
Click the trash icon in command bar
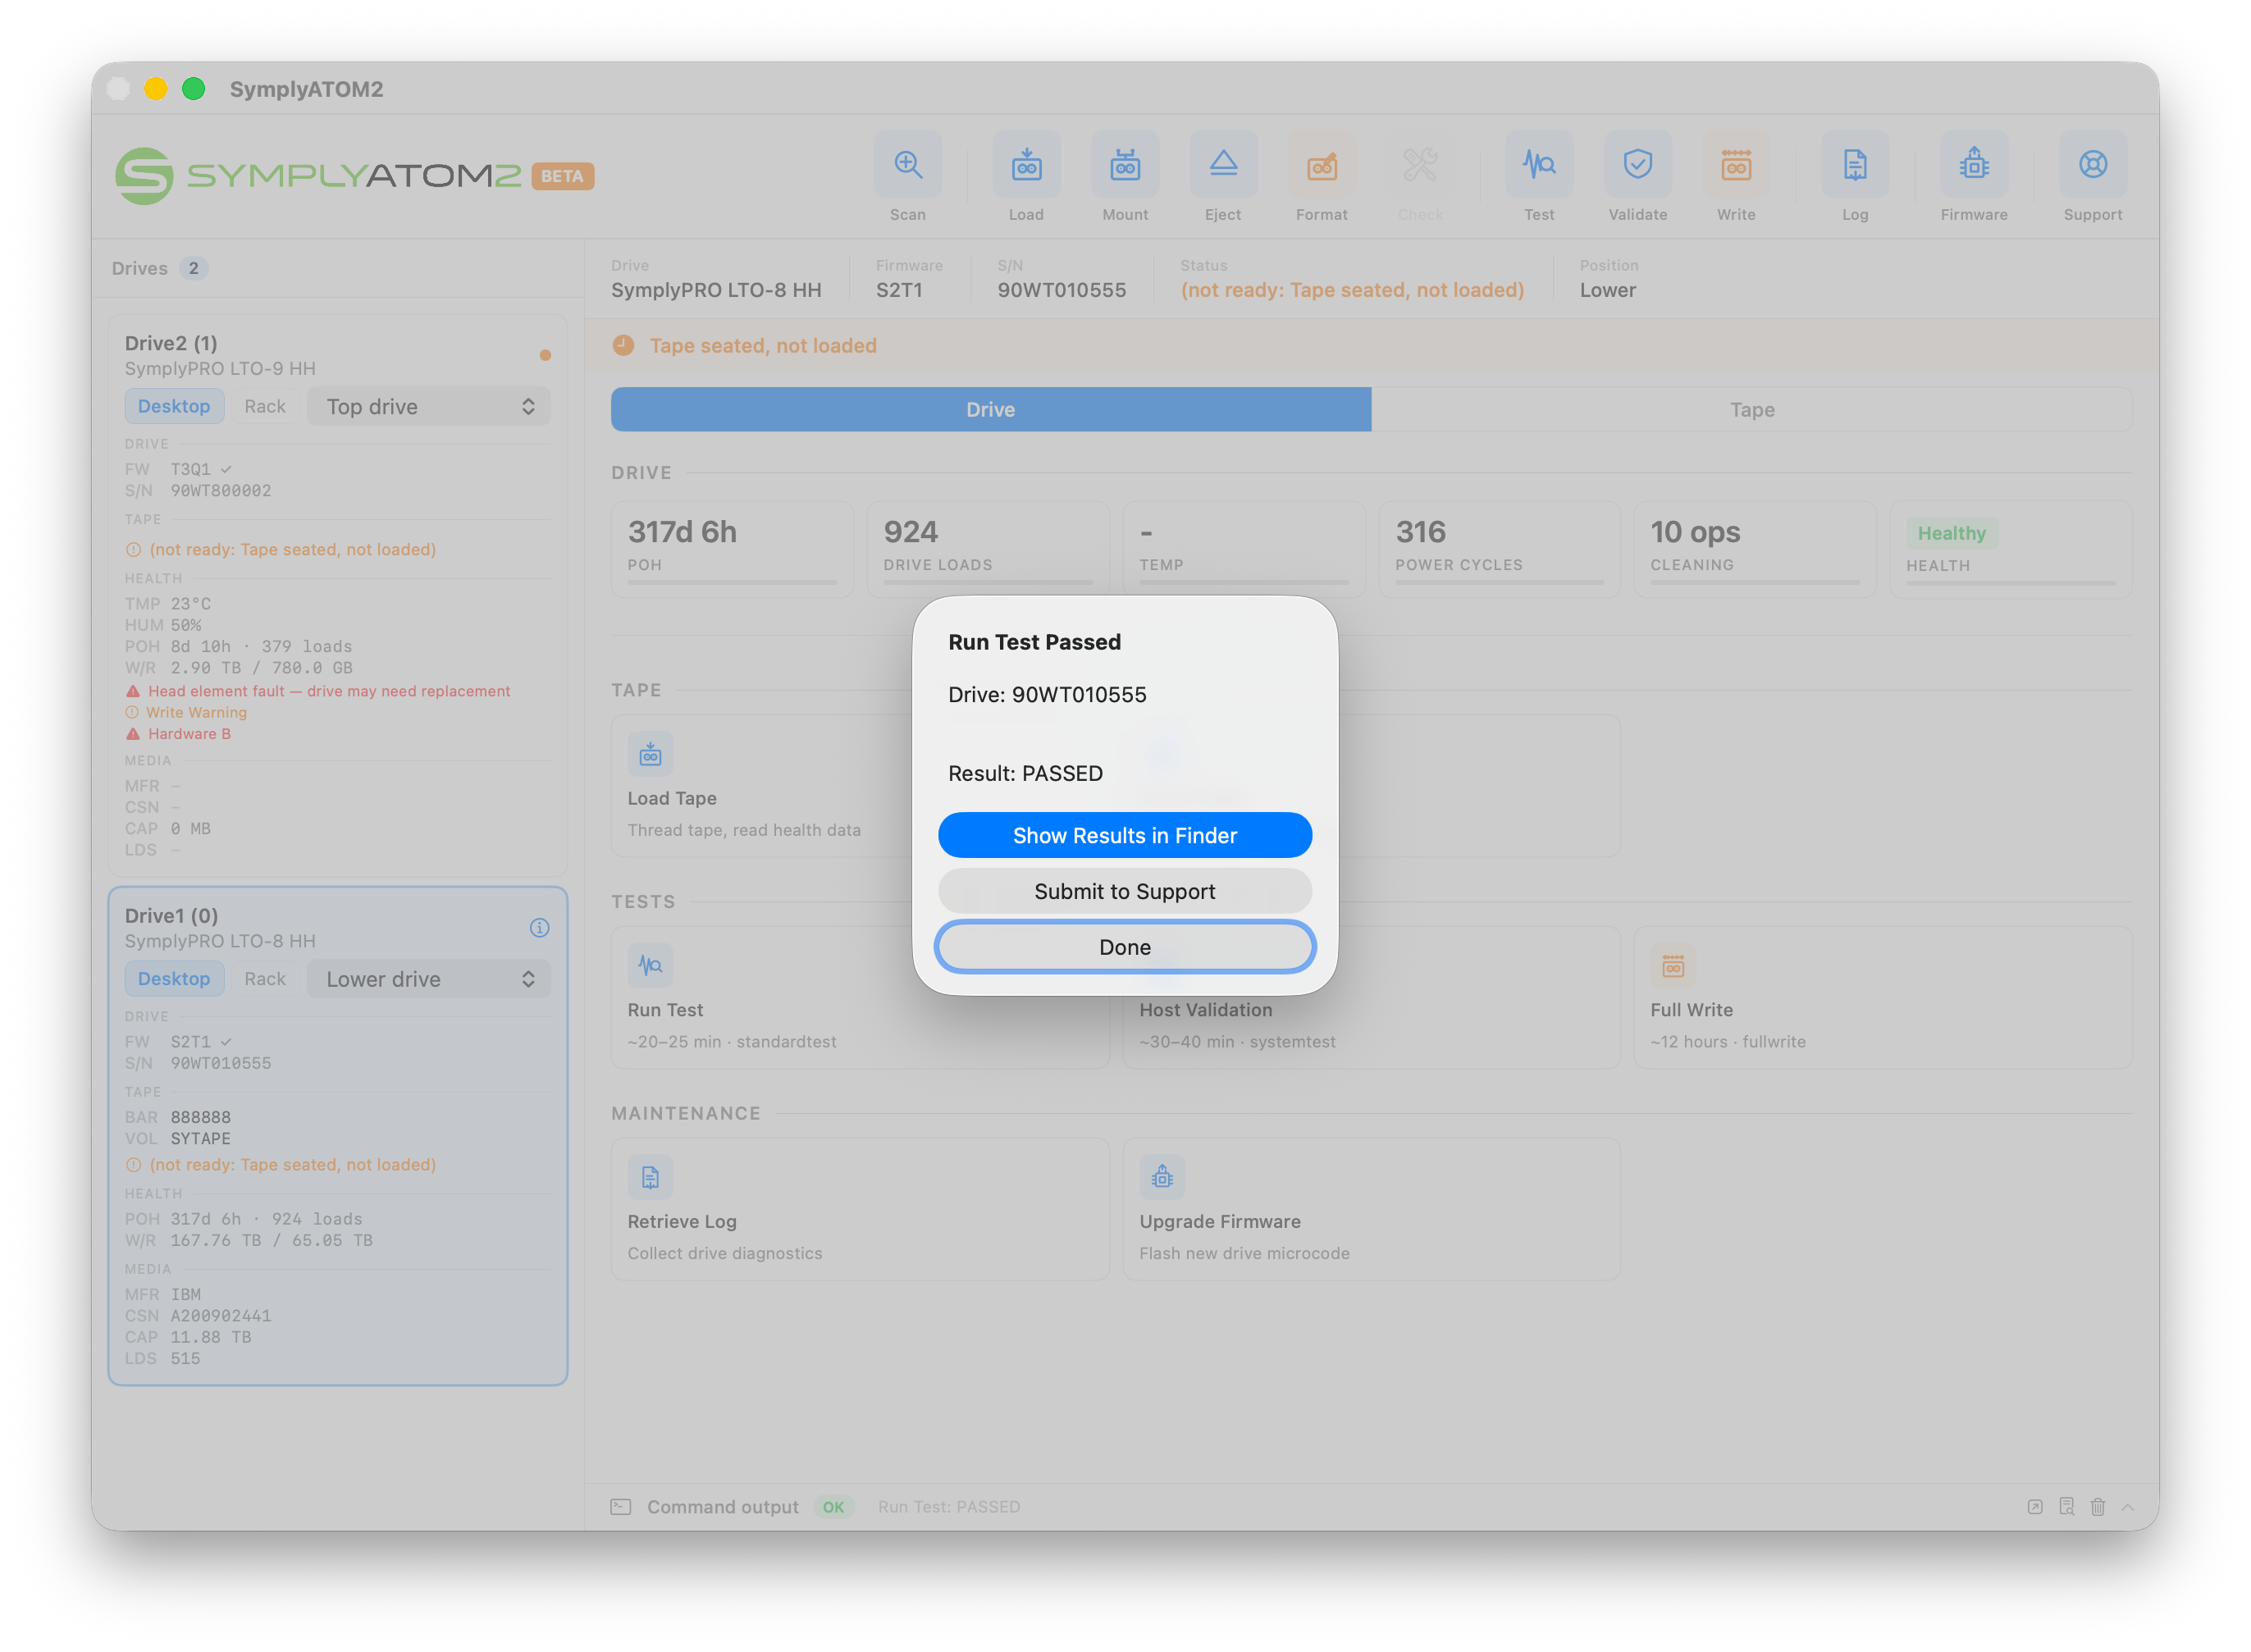click(2098, 1507)
